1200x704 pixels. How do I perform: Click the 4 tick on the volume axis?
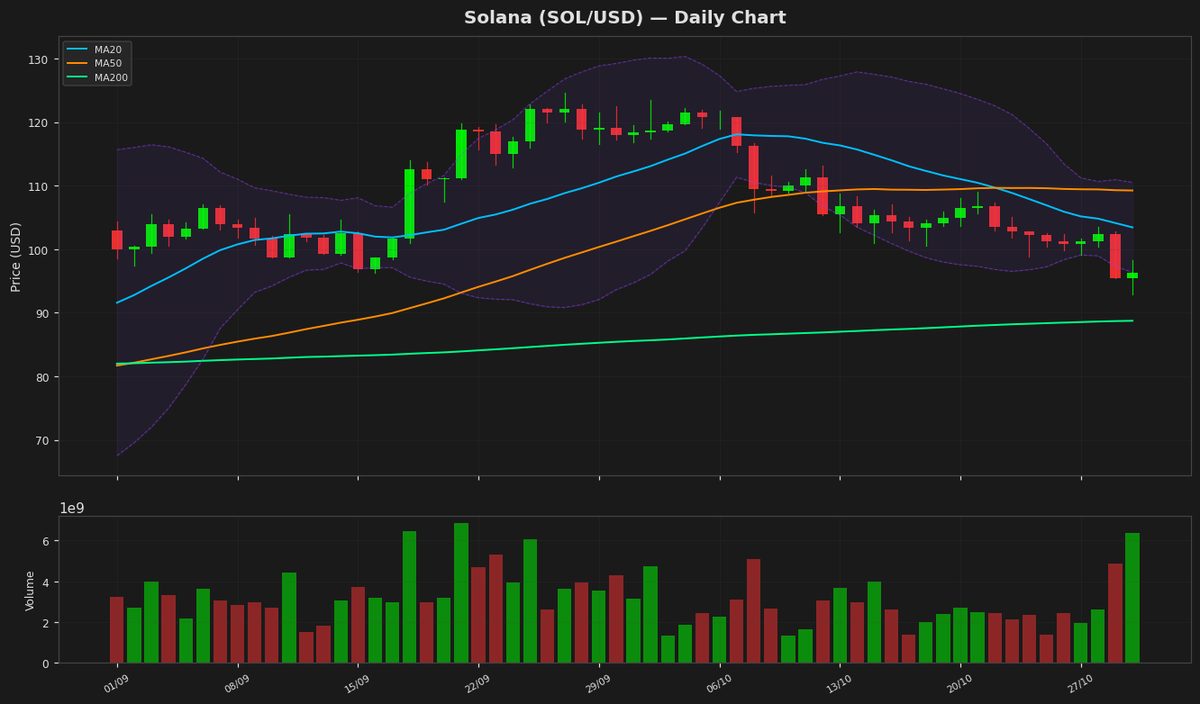click(x=46, y=582)
